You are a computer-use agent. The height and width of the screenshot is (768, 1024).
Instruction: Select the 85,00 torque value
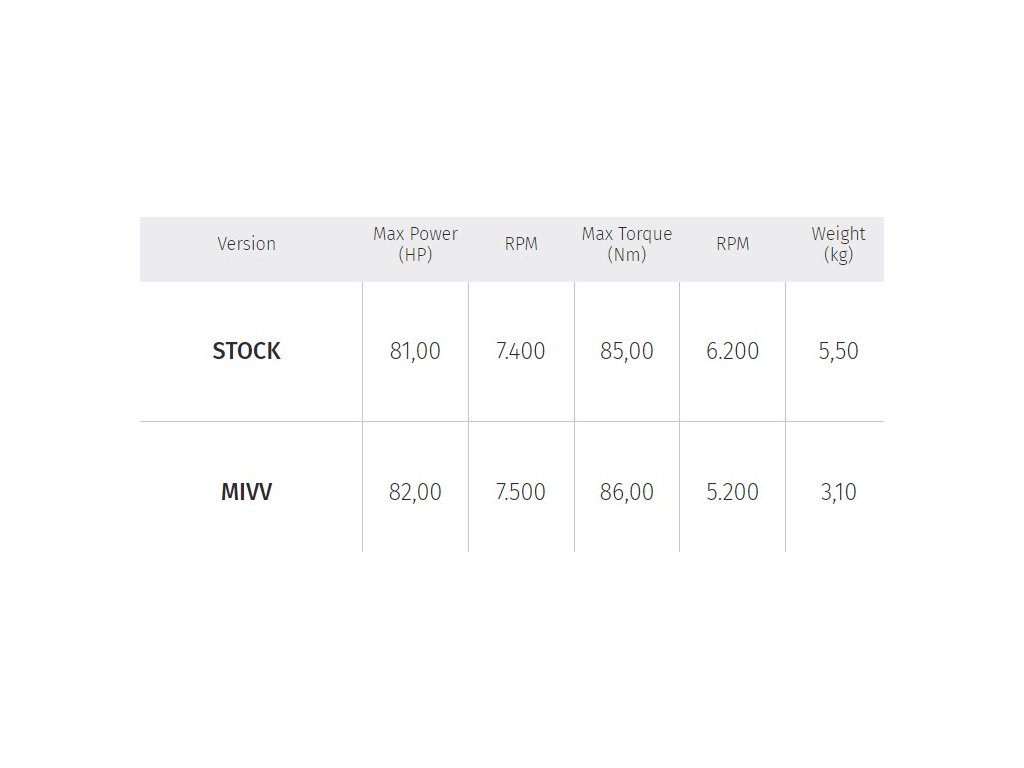pyautogui.click(x=627, y=351)
